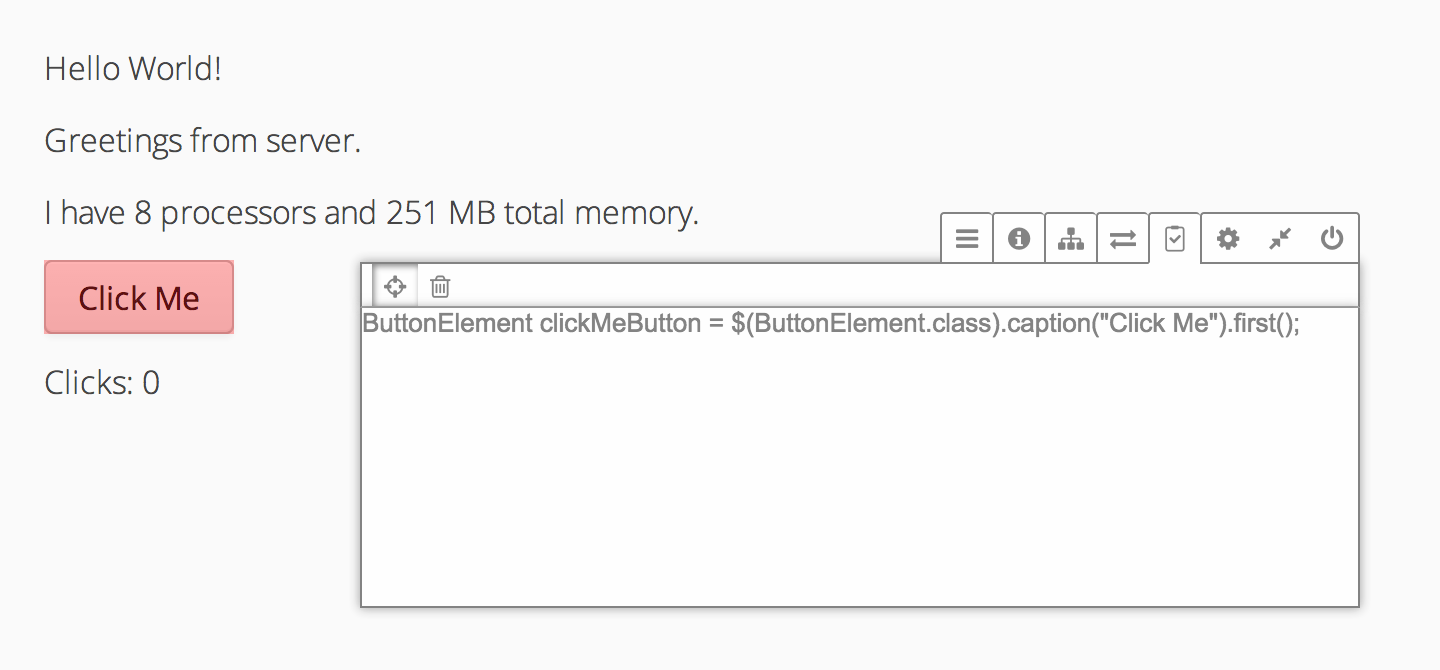Screen dimensions: 1440x670
Task: Minimize the debug window with arrows icon
Action: (1279, 238)
